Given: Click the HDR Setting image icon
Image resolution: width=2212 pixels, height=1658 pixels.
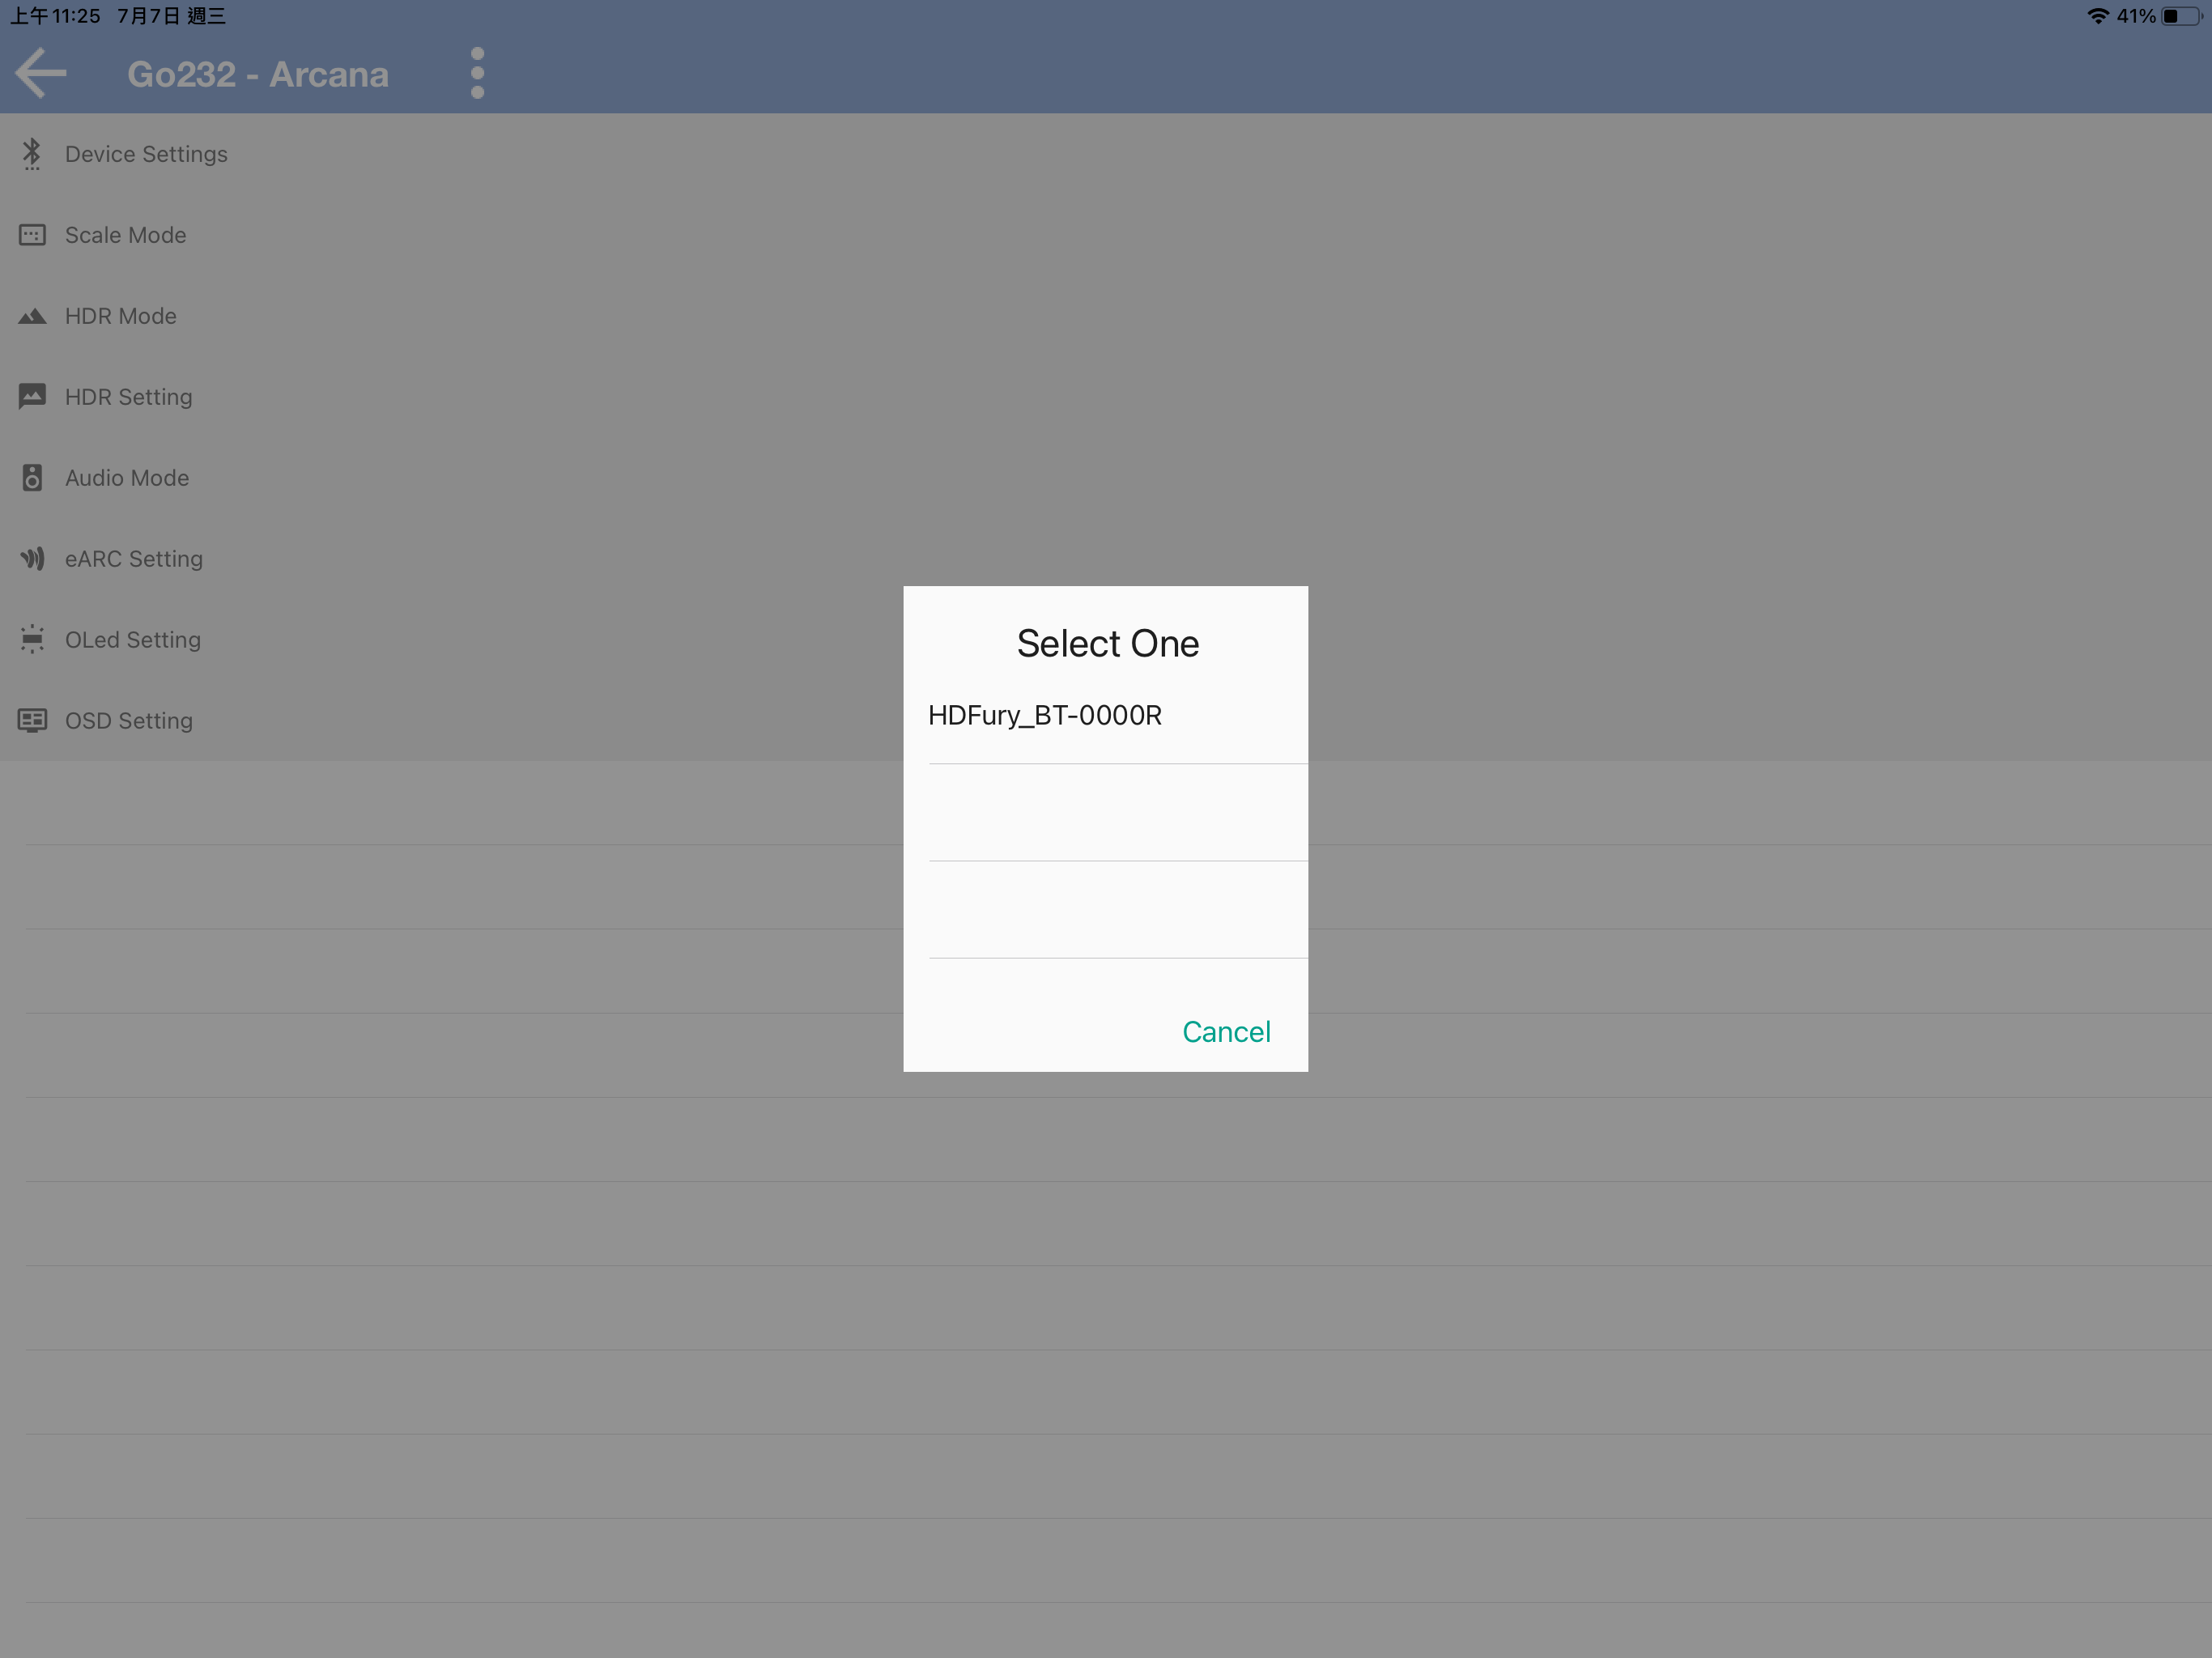Looking at the screenshot, I should (32, 396).
